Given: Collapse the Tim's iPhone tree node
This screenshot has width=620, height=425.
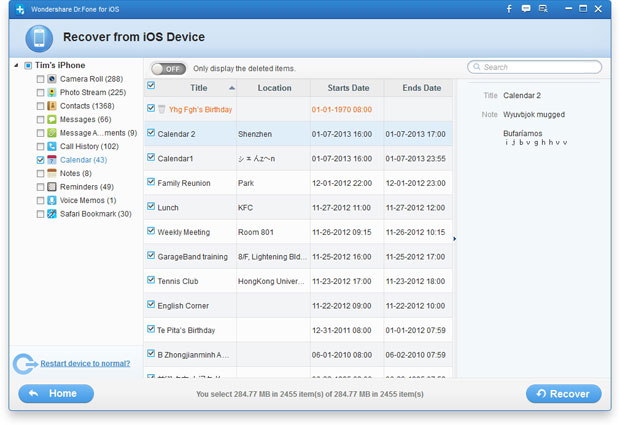Looking at the screenshot, I should click(15, 65).
